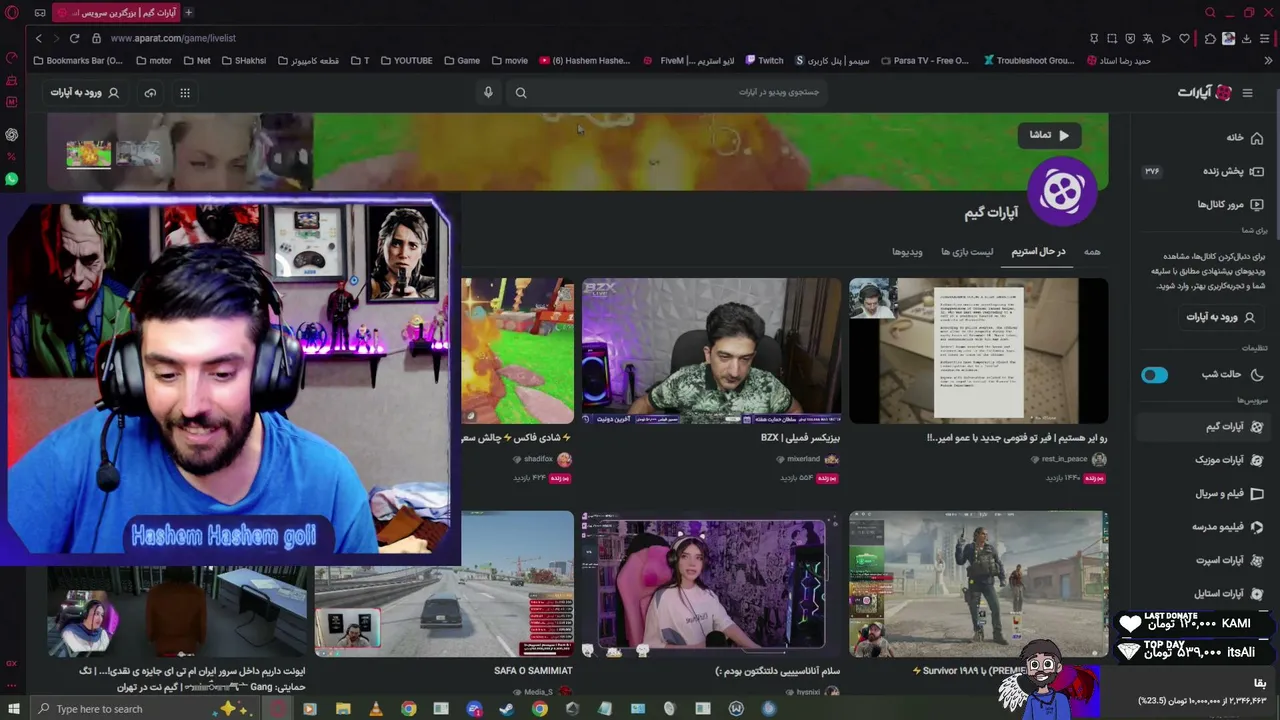This screenshot has height=720, width=1280.
Task: Open آپارات گیم service in sidebar
Action: pos(1204,427)
